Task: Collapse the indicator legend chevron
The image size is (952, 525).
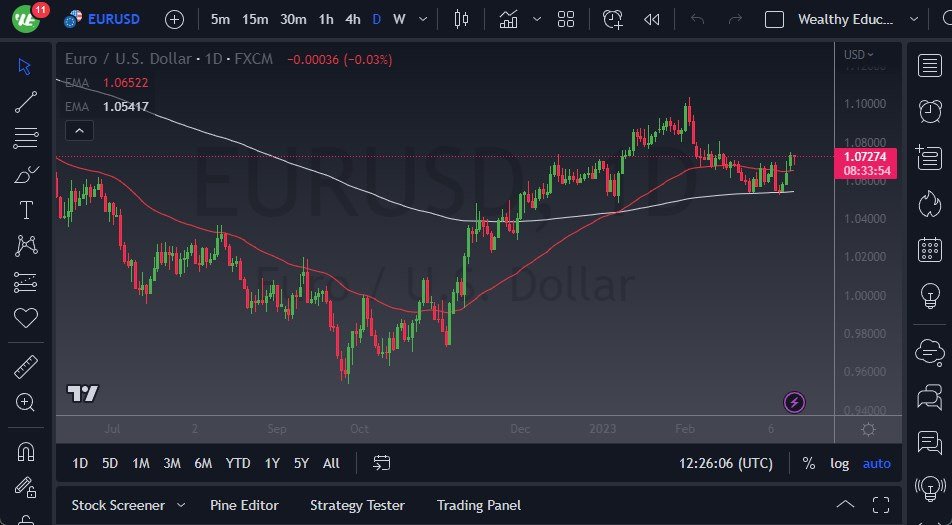Action: [x=78, y=130]
